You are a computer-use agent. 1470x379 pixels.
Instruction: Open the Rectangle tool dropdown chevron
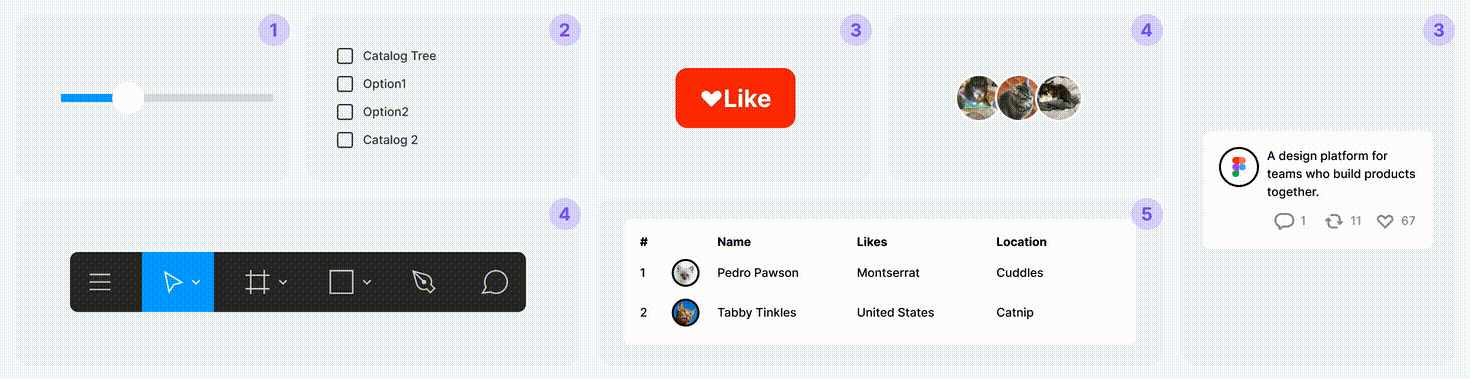367,283
